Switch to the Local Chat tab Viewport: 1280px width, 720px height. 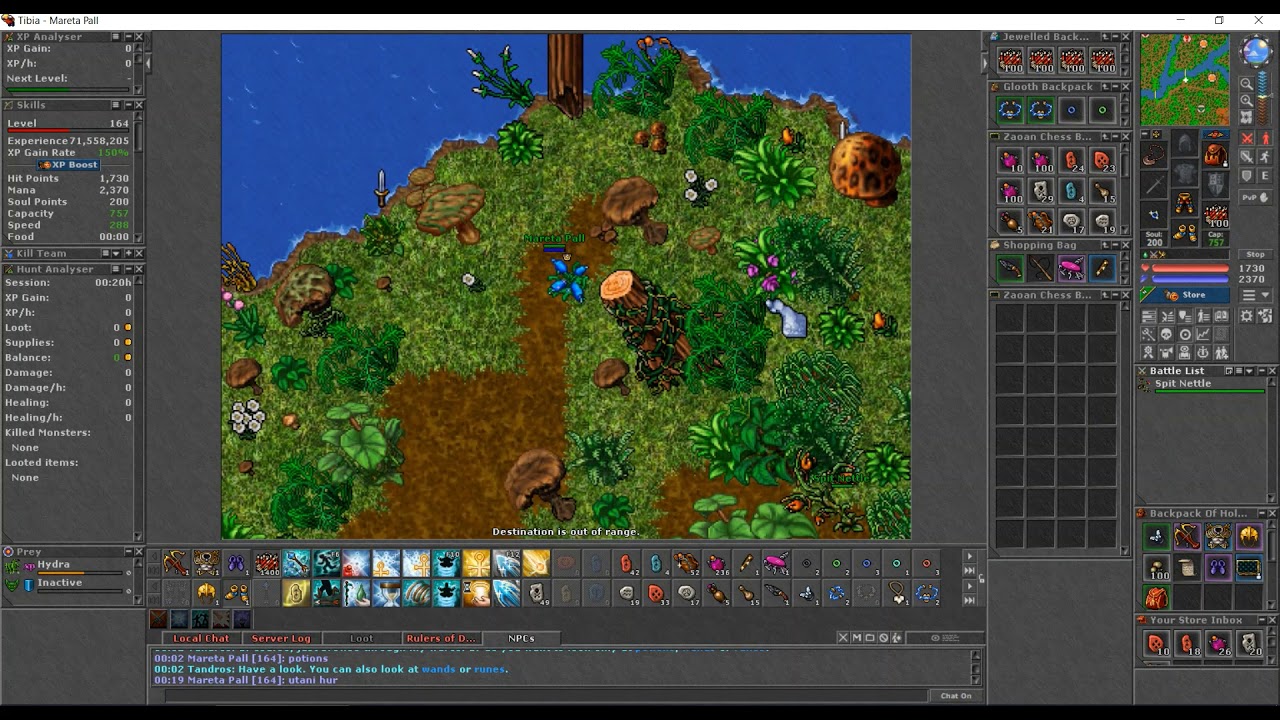(201, 638)
